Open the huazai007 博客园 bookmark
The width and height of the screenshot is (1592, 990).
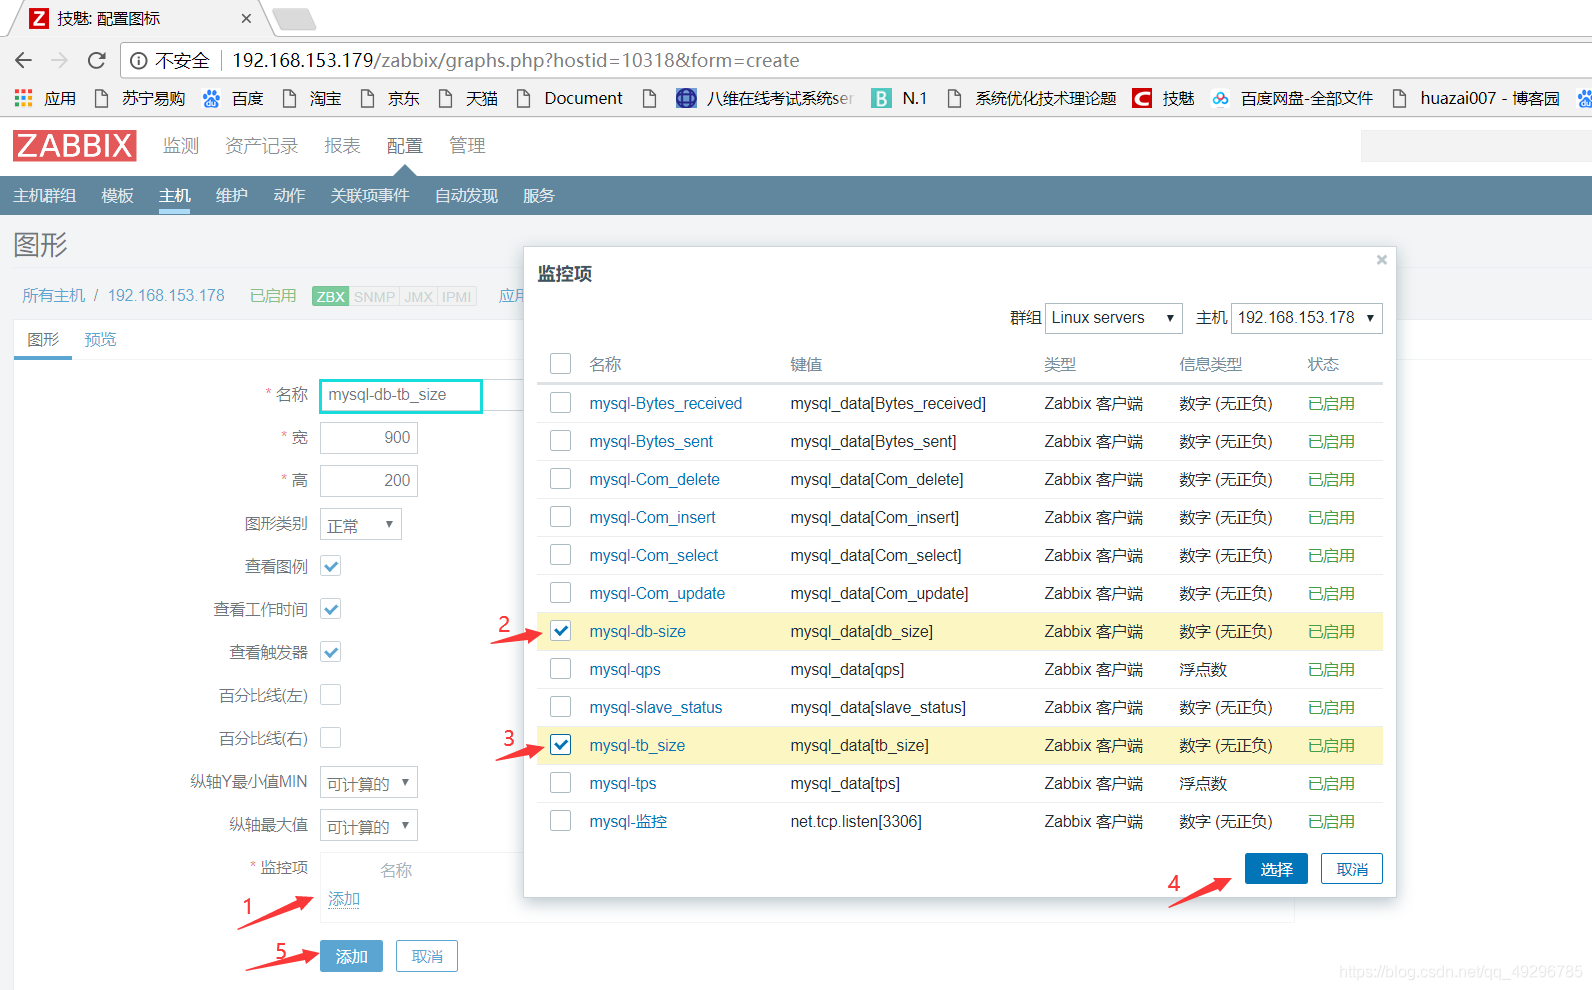[x=1476, y=98]
